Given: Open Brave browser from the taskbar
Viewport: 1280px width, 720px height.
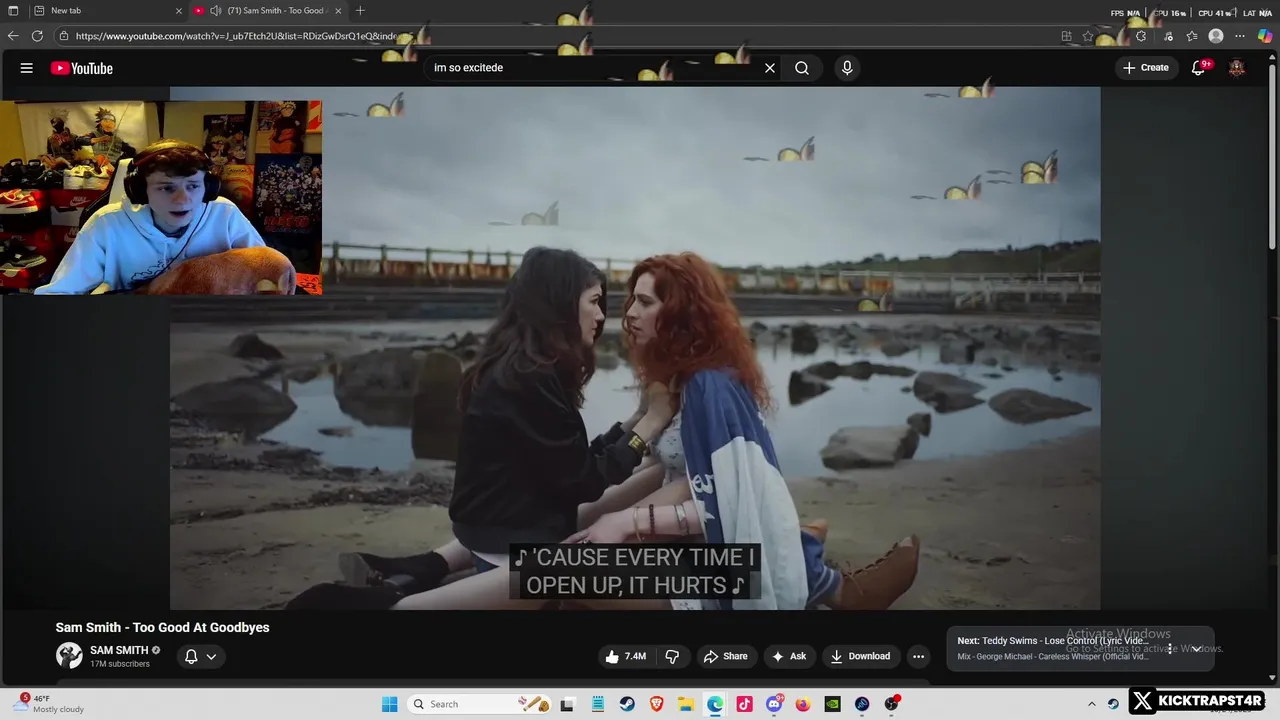Looking at the screenshot, I should click(656, 704).
